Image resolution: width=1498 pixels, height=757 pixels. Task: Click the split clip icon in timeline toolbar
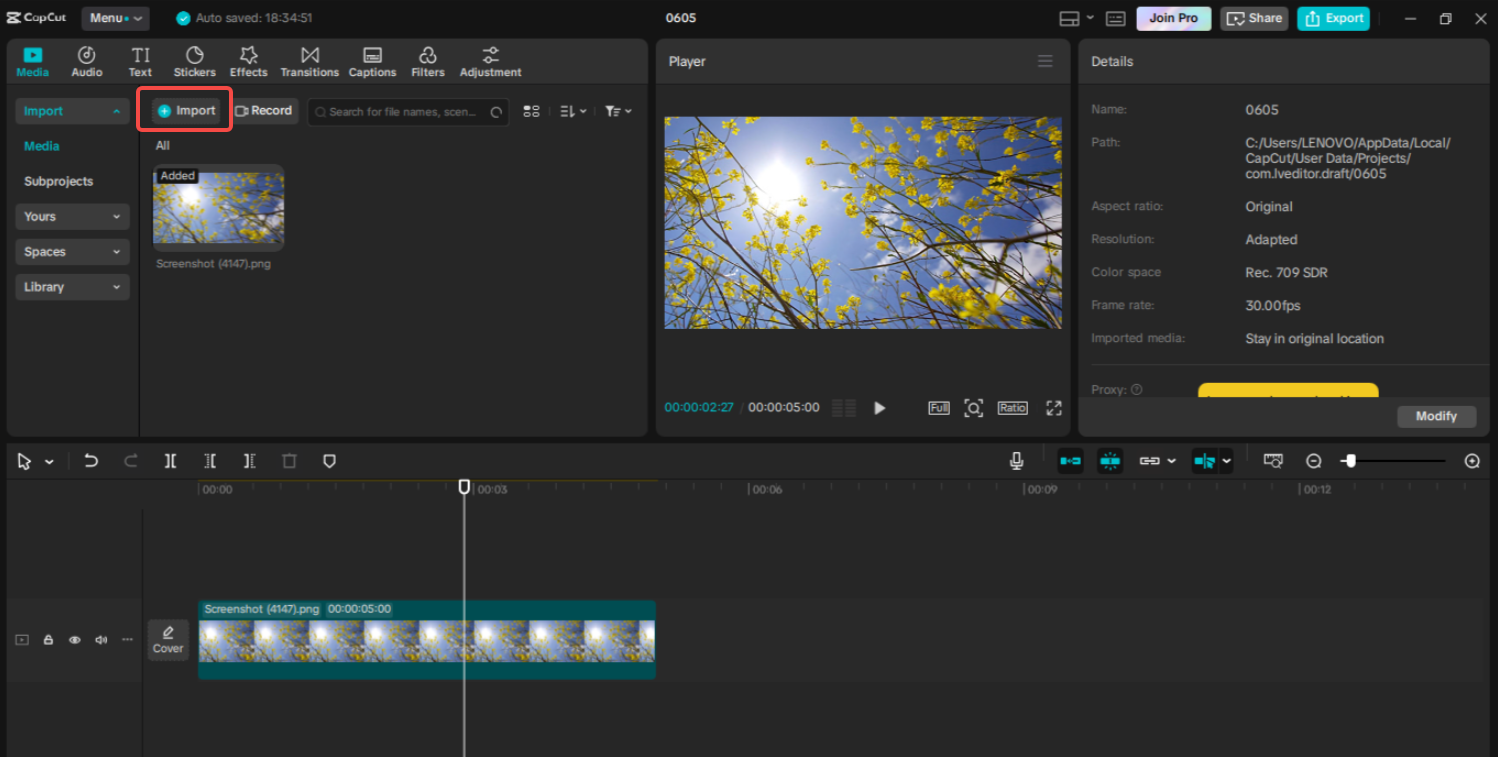pos(171,461)
